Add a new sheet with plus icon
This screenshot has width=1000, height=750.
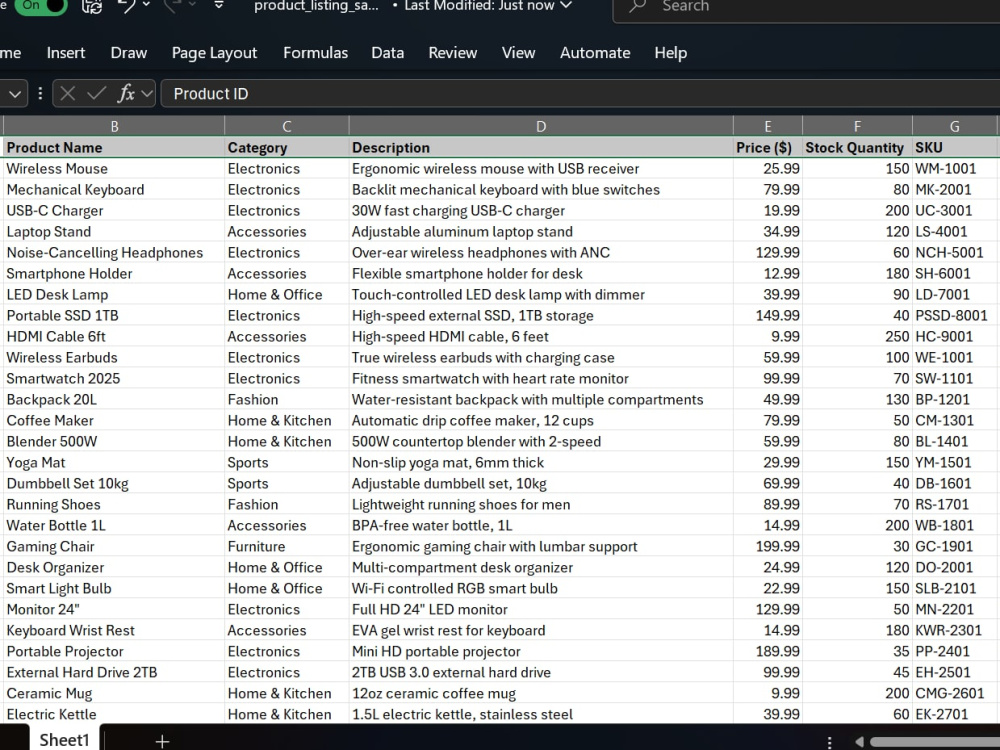162,741
